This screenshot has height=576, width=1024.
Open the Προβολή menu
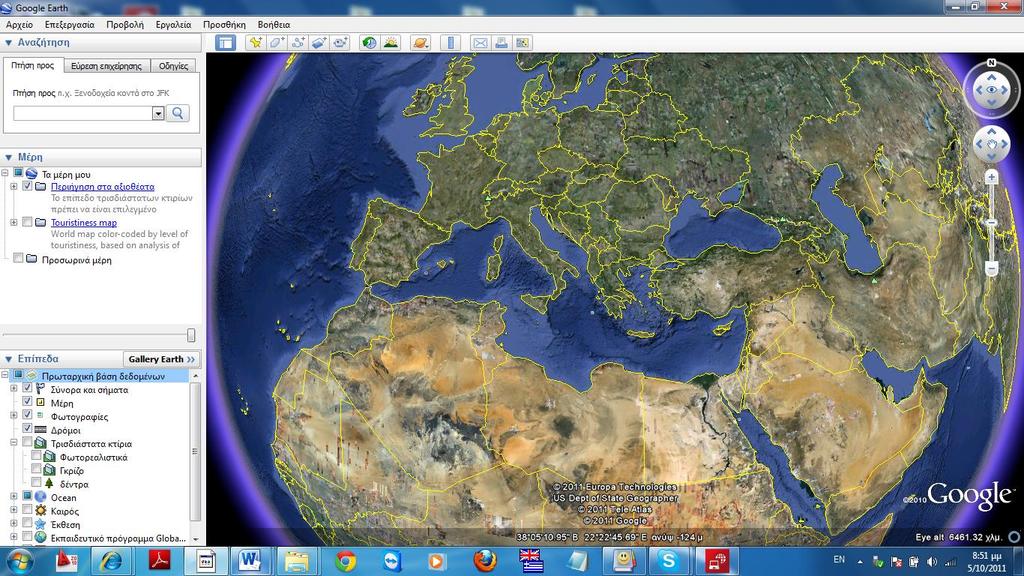coord(125,25)
